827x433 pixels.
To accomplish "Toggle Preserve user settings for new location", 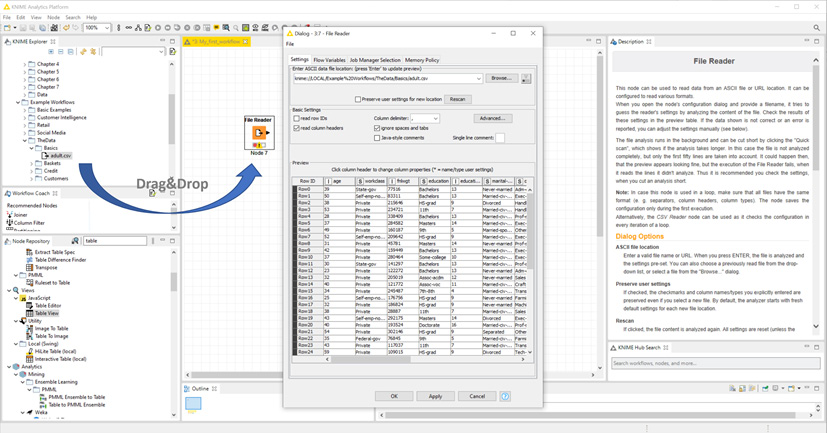I will 358,99.
